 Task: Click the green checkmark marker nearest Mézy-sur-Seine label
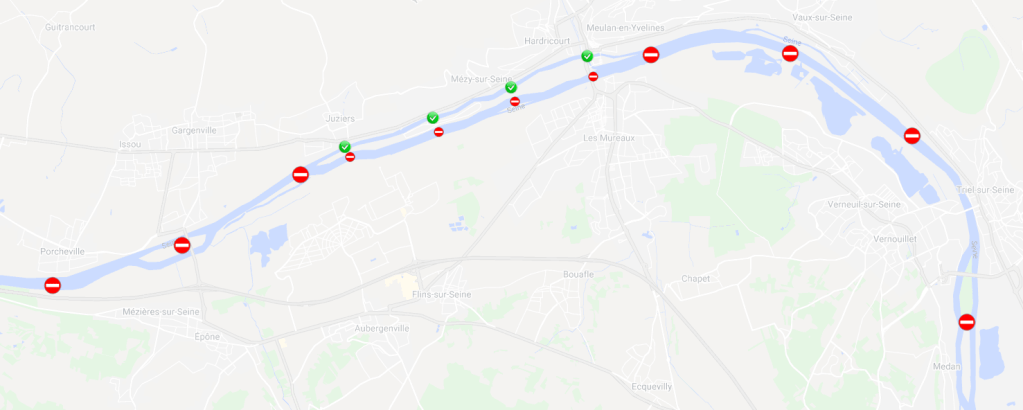coord(511,87)
